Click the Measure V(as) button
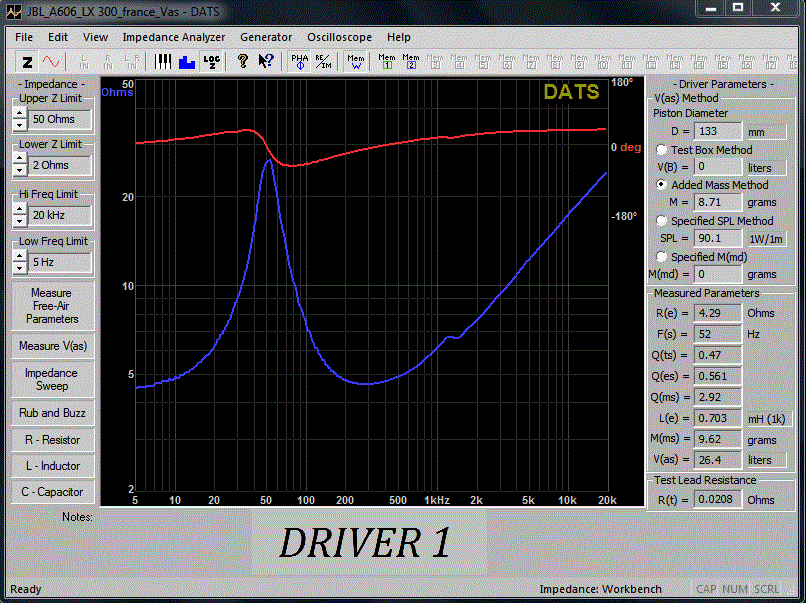The width and height of the screenshot is (806, 603). point(52,346)
